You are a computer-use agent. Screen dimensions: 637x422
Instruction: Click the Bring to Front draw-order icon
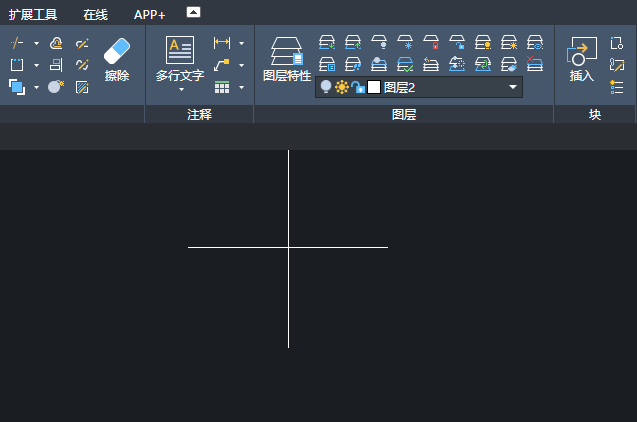[x=17, y=87]
